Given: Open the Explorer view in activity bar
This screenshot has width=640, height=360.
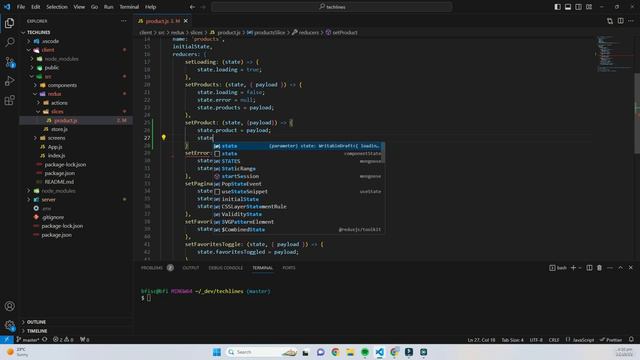Looking at the screenshot, I should [x=9, y=23].
